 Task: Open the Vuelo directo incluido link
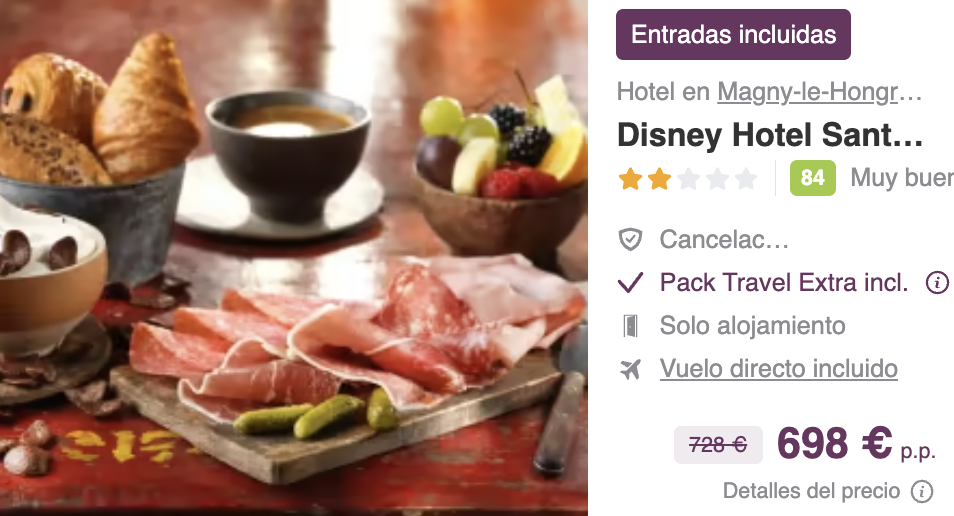(x=779, y=369)
